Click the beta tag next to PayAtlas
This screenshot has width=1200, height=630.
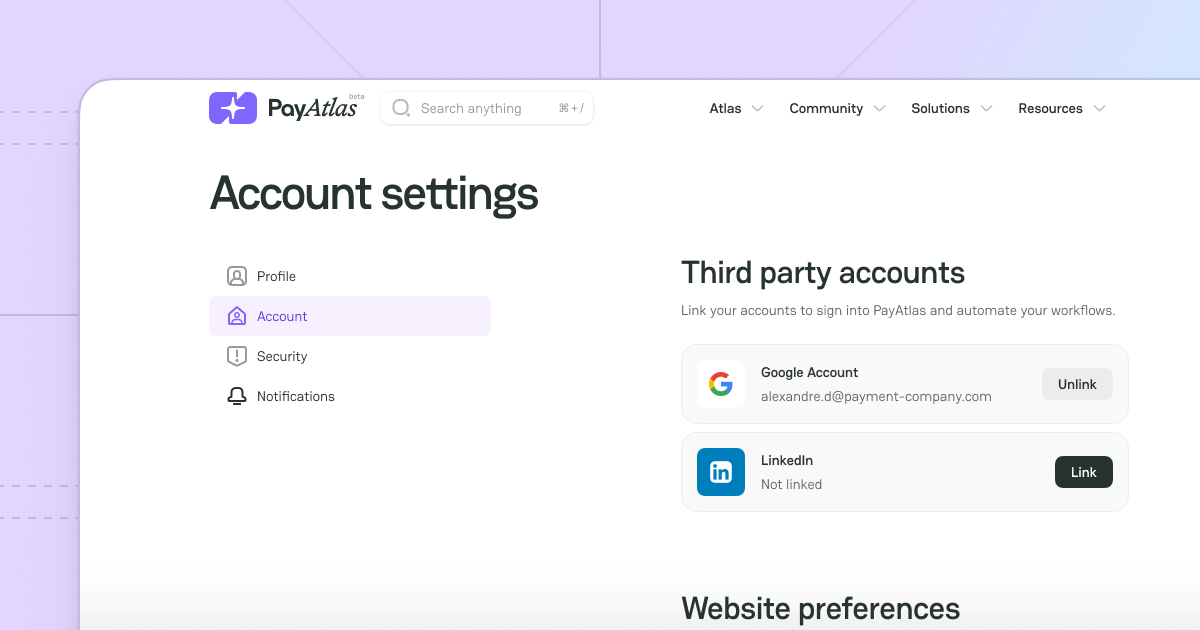click(x=357, y=96)
